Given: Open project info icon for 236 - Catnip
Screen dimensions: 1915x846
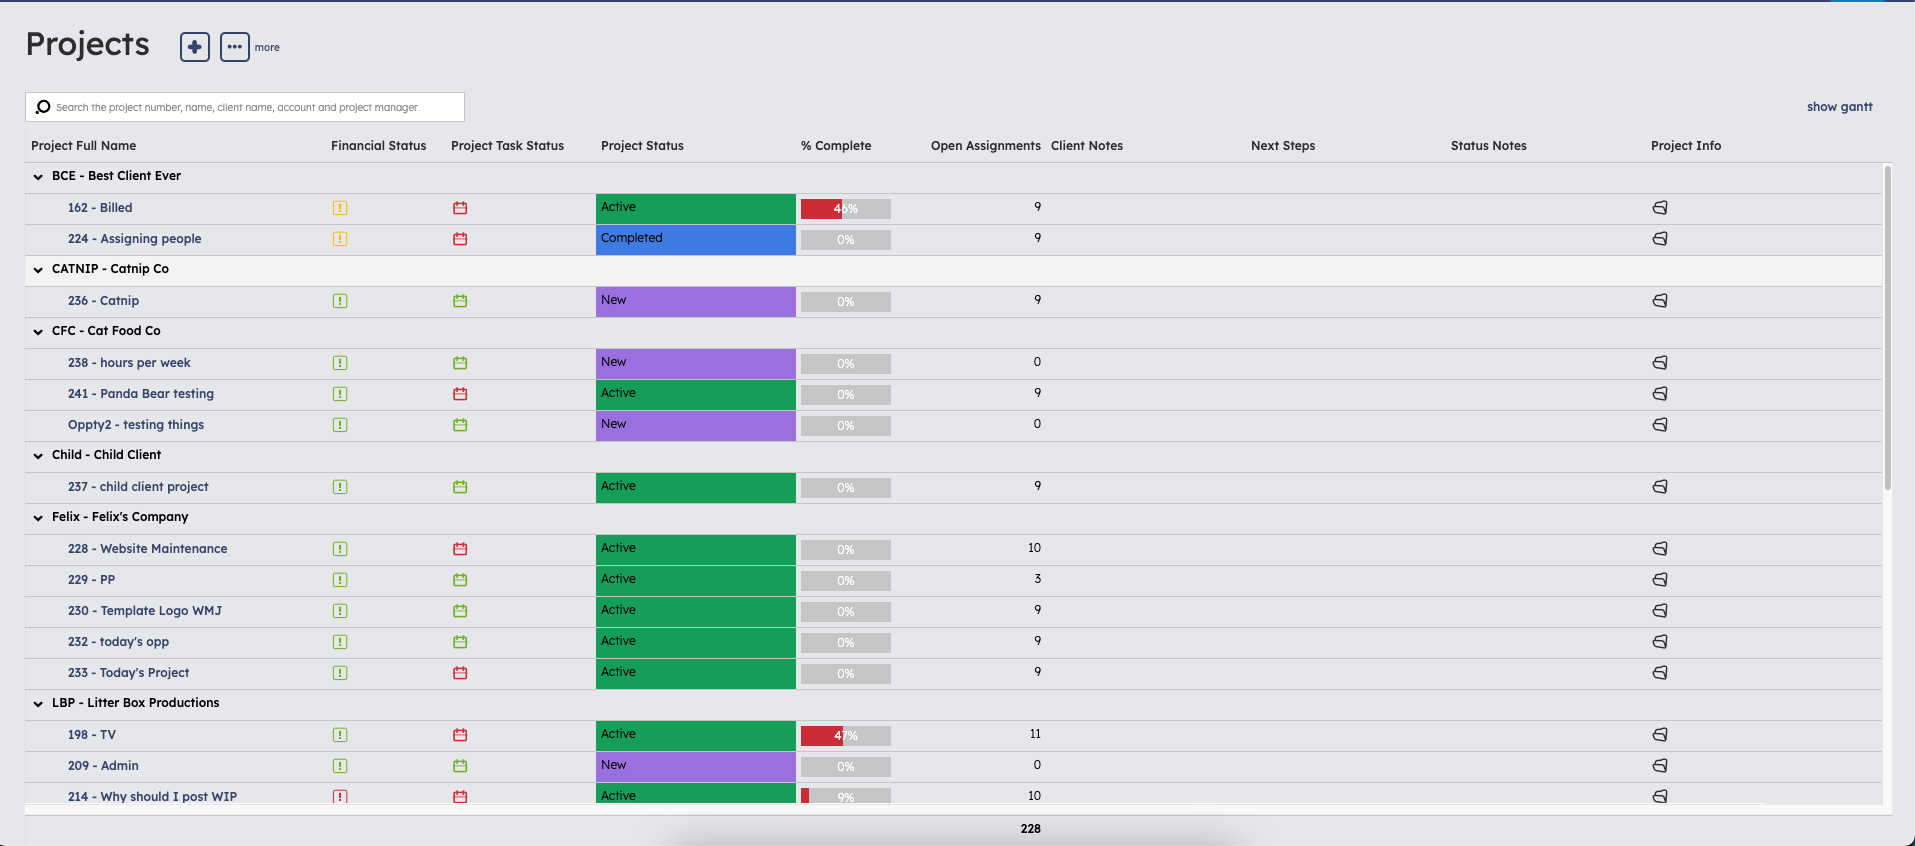Looking at the screenshot, I should point(1660,301).
